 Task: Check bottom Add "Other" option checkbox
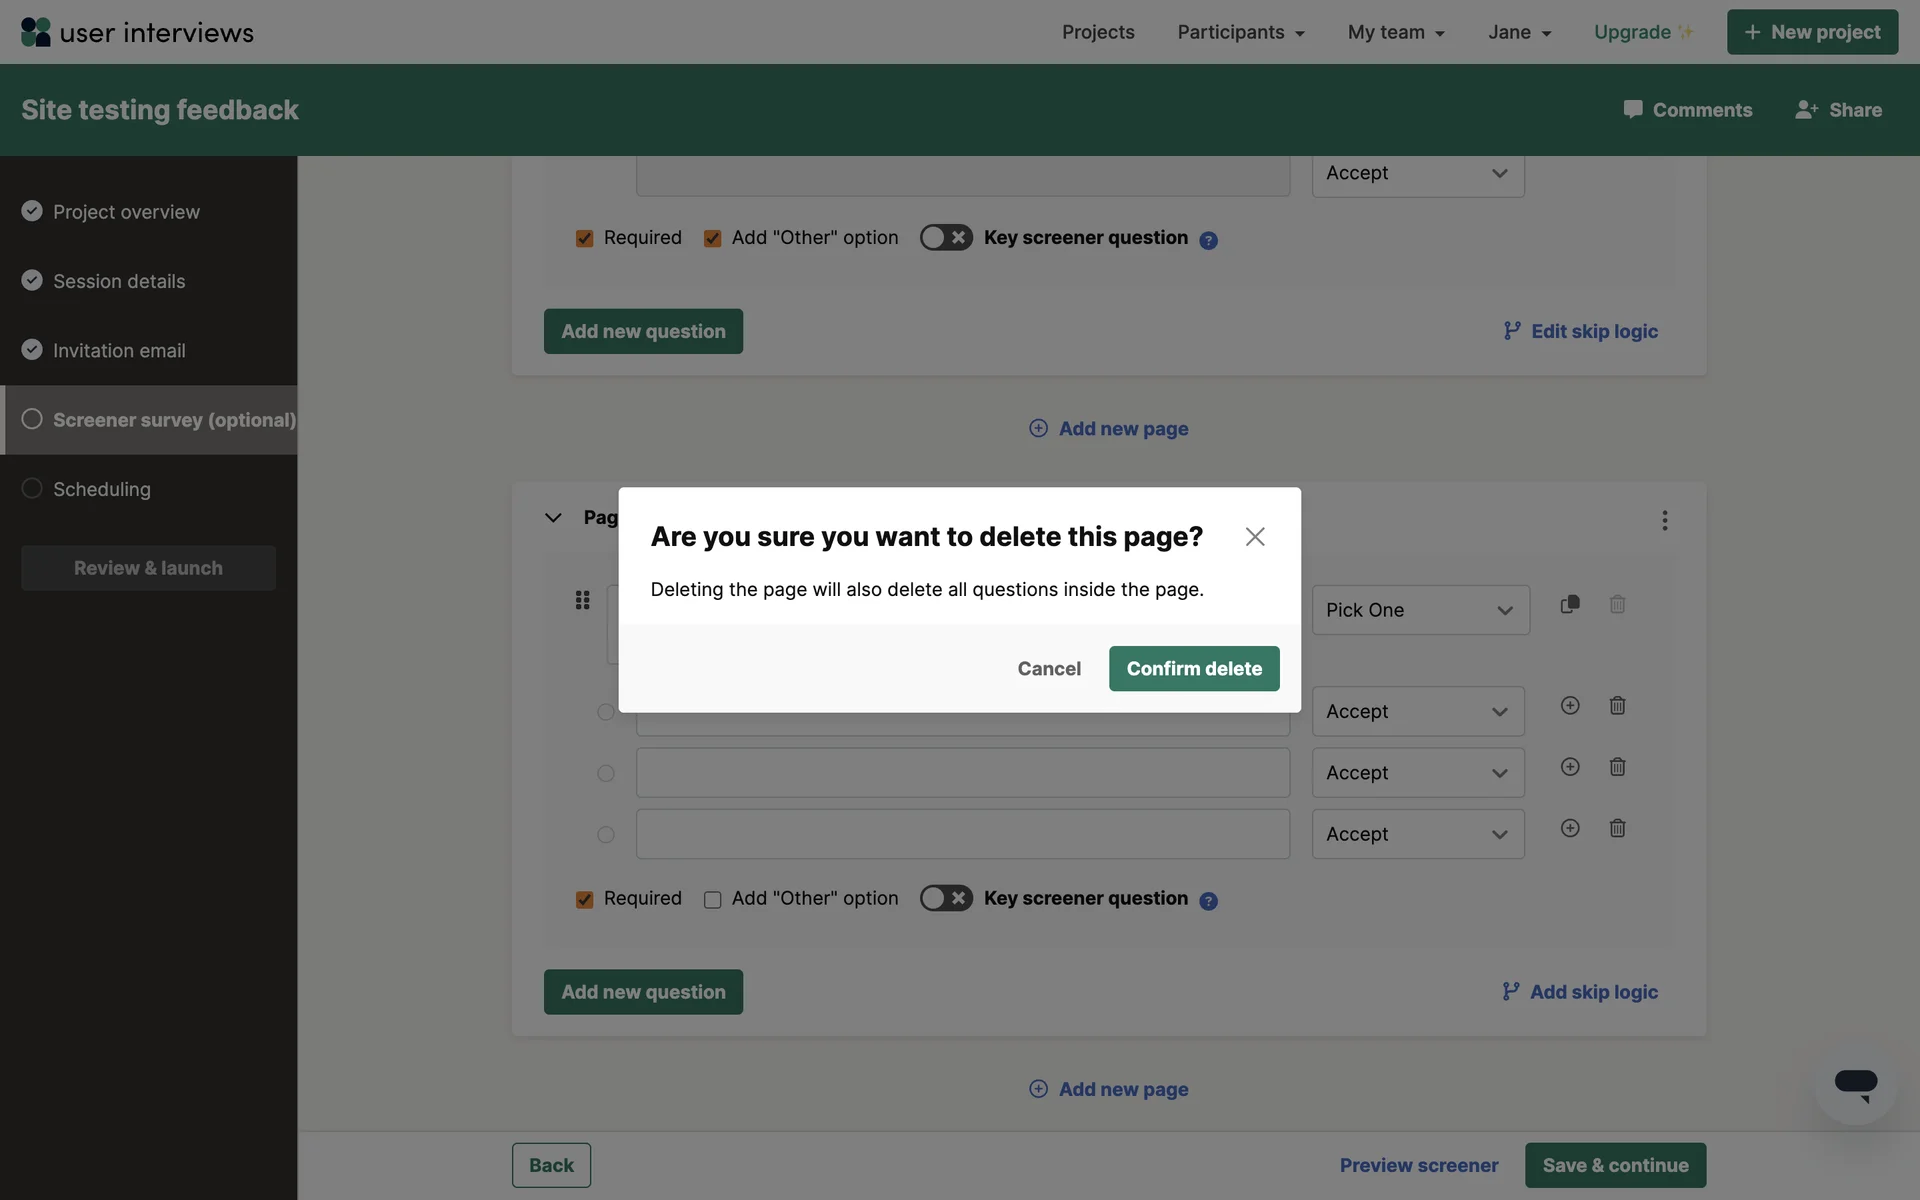pyautogui.click(x=713, y=899)
